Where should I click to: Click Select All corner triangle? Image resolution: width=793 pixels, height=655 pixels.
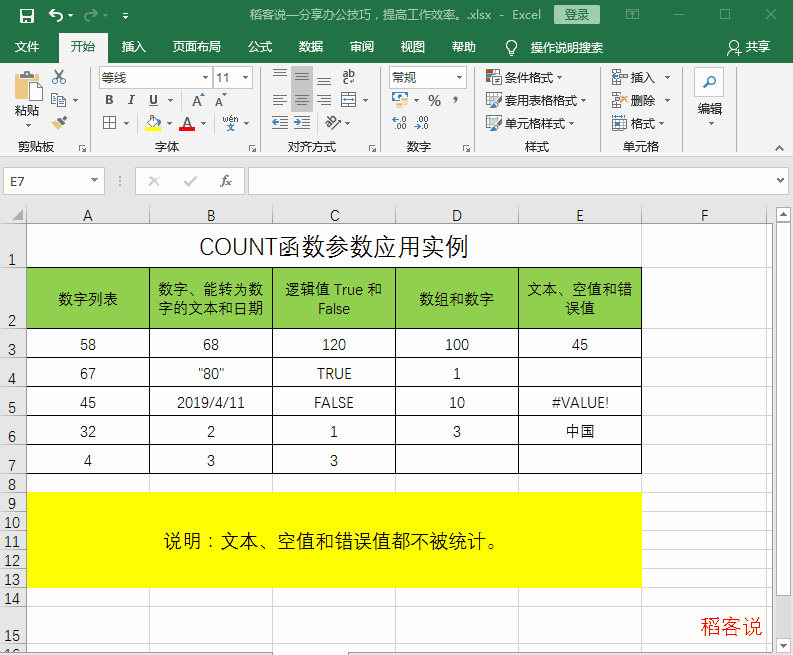coord(18,215)
